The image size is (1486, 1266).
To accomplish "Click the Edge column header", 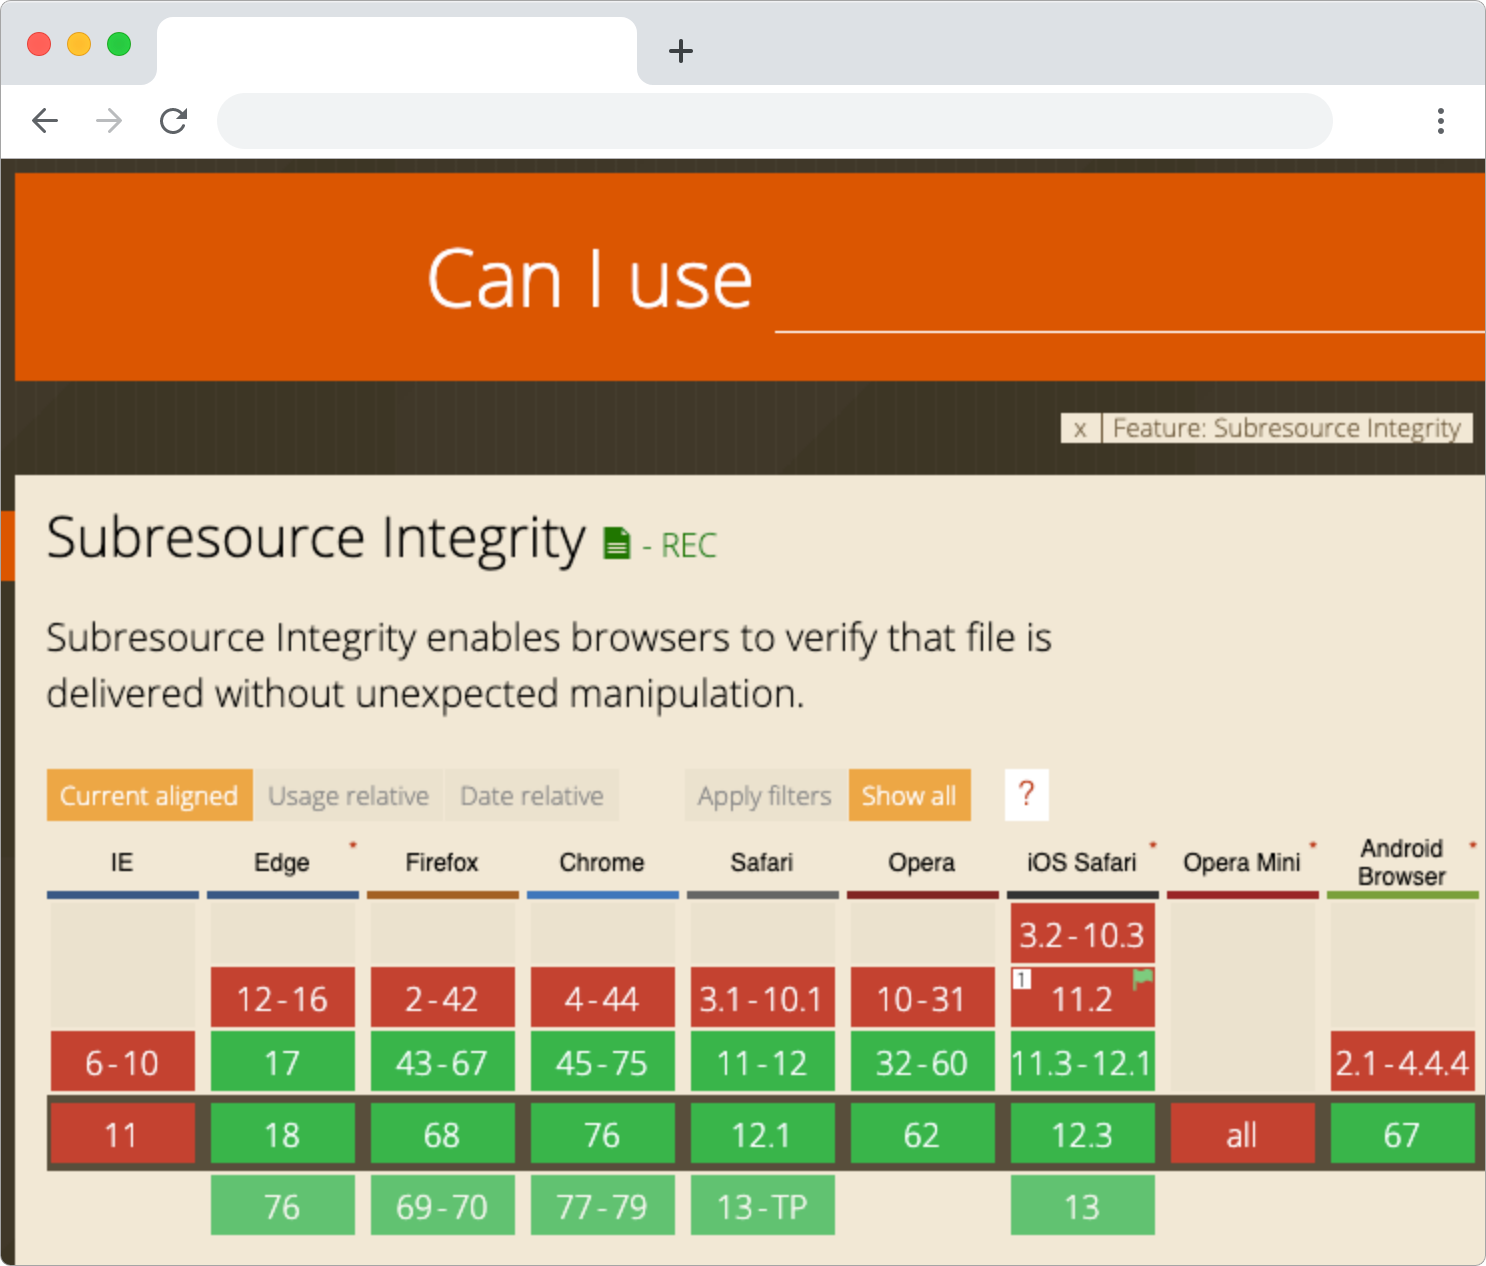I will 282,862.
